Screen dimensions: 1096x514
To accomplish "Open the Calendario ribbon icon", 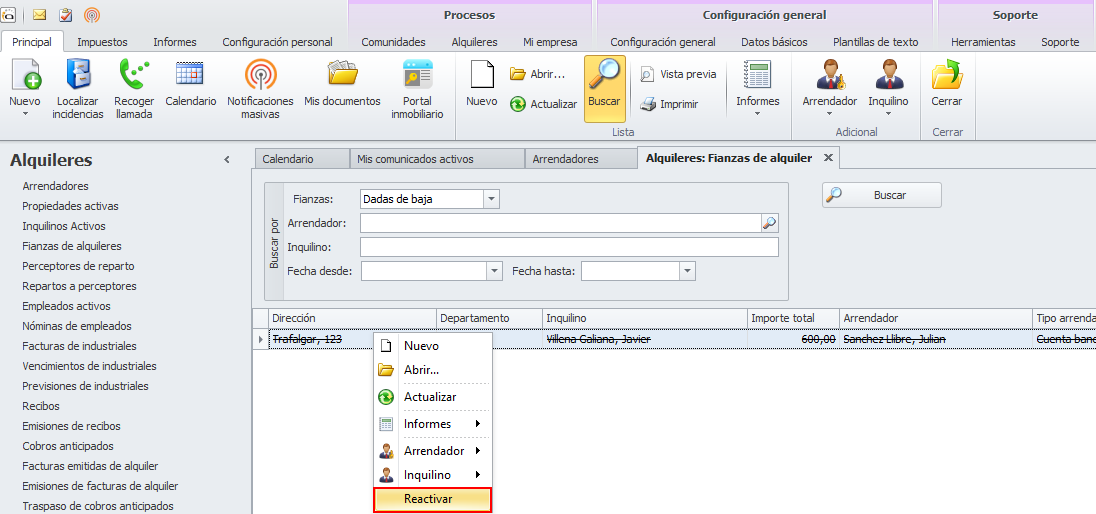I will [190, 76].
